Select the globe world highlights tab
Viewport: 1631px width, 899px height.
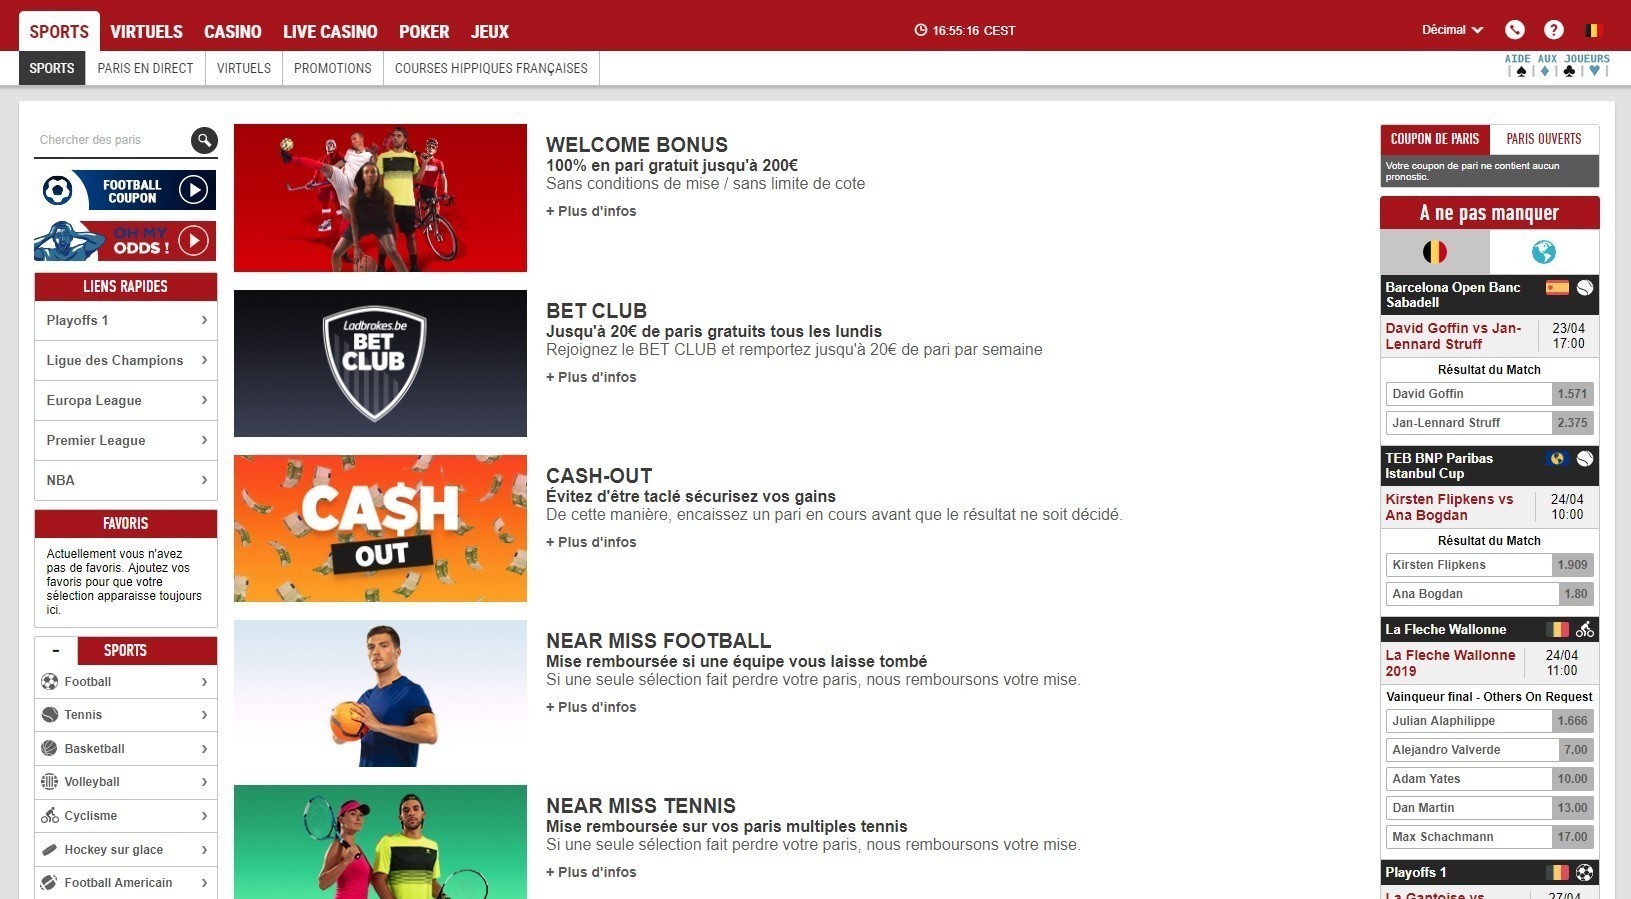pos(1544,252)
